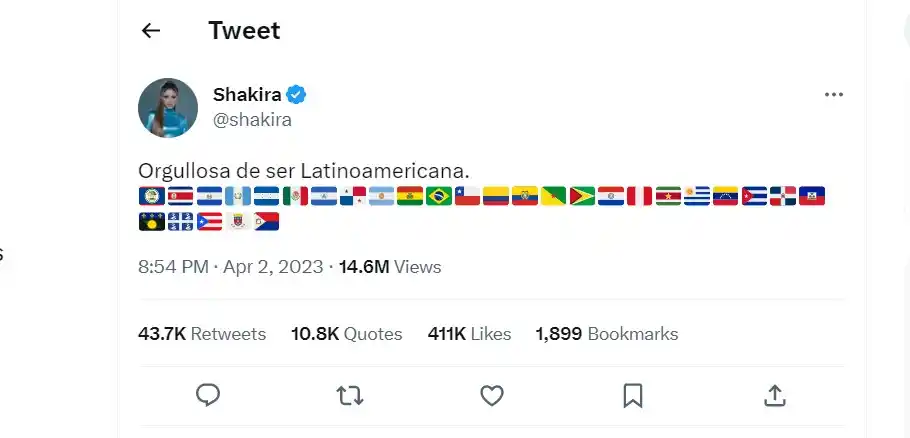Screen dimensions: 910x438
Task: Click the Brazil flag emoji
Action: pos(439,196)
